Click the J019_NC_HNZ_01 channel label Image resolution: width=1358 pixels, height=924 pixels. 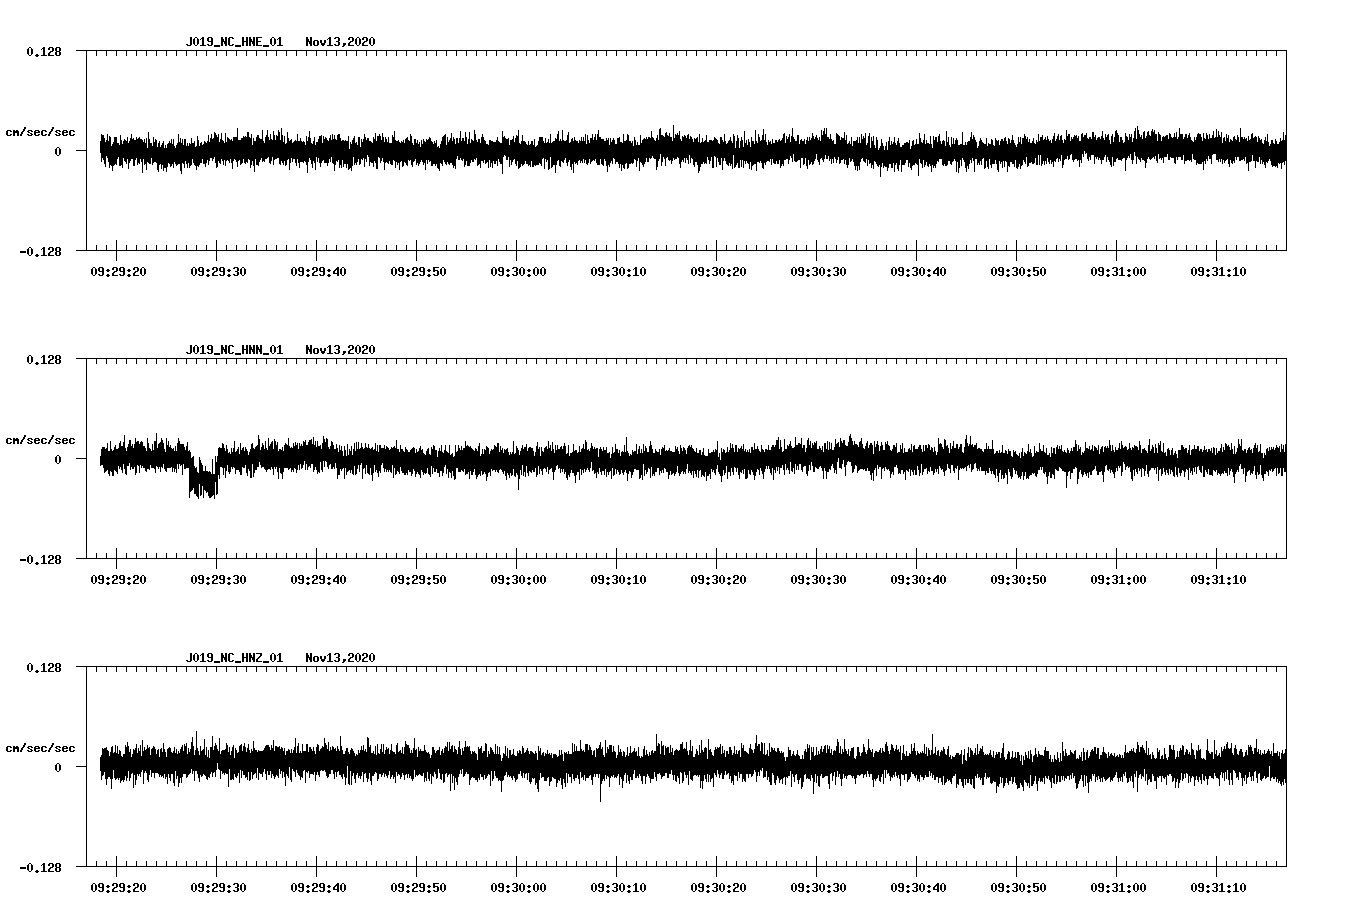[x=233, y=659]
